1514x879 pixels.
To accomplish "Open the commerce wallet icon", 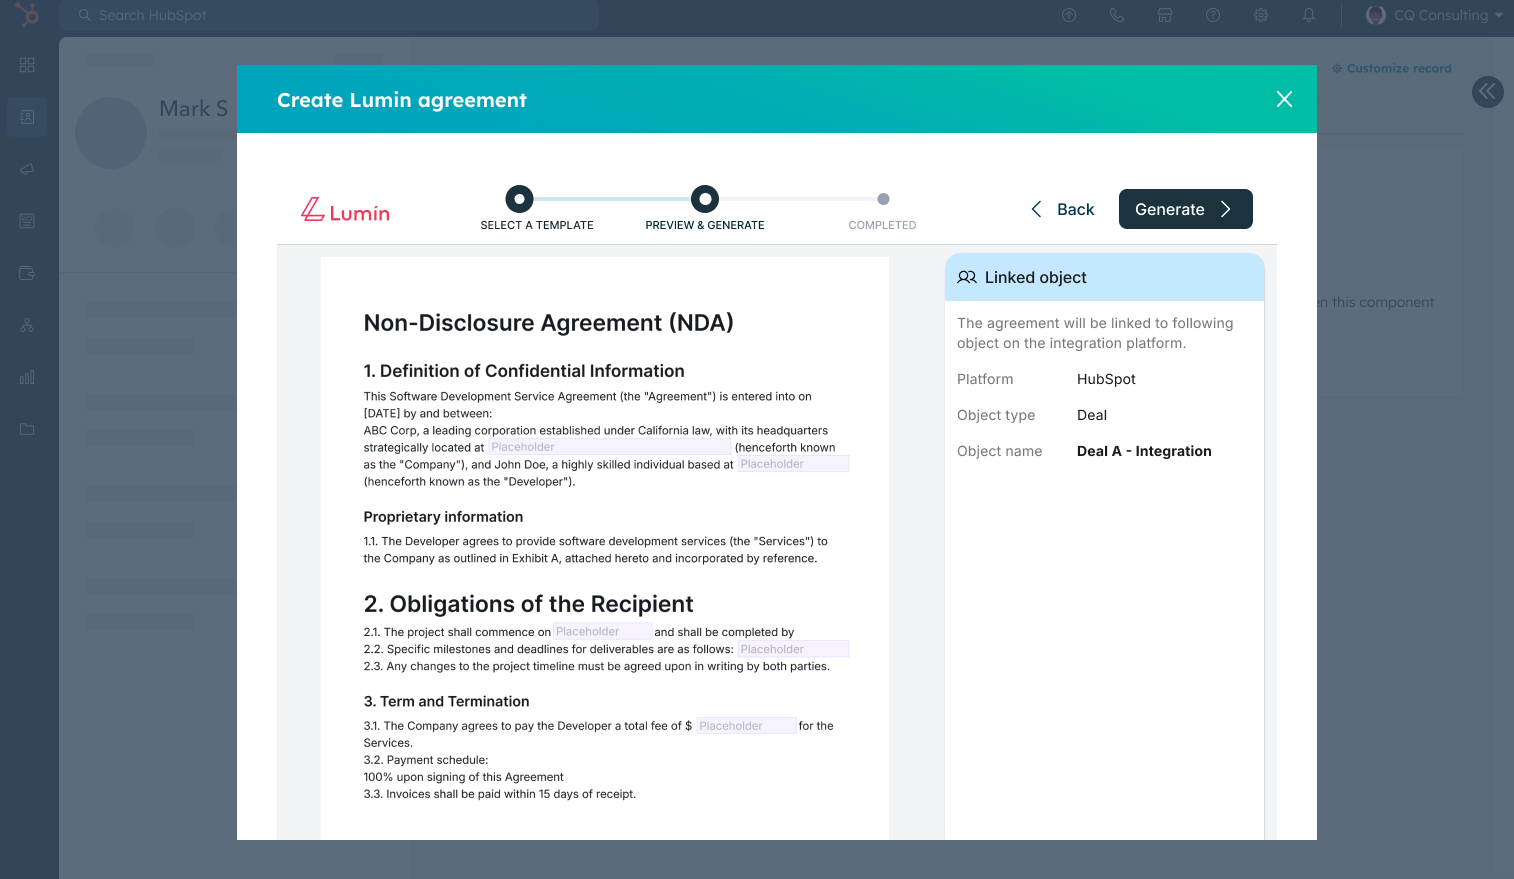I will point(27,273).
